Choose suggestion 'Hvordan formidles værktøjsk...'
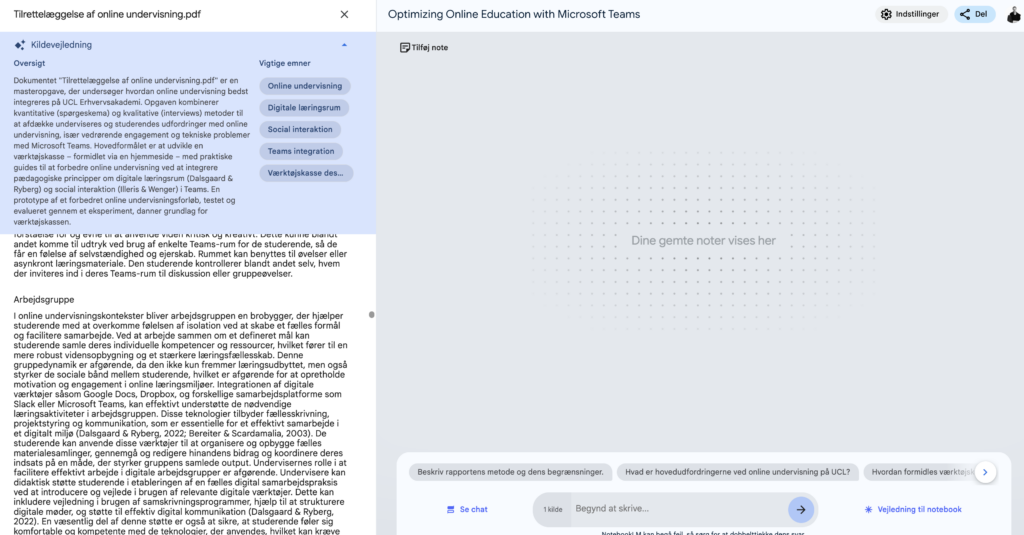1024x535 pixels. pos(920,472)
